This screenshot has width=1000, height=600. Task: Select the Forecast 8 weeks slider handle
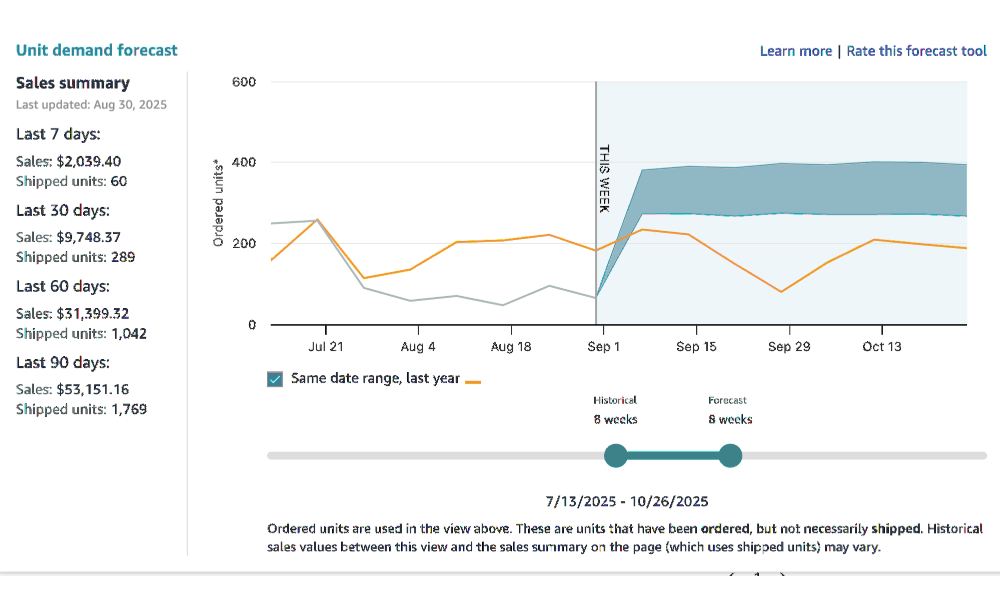[x=731, y=455]
